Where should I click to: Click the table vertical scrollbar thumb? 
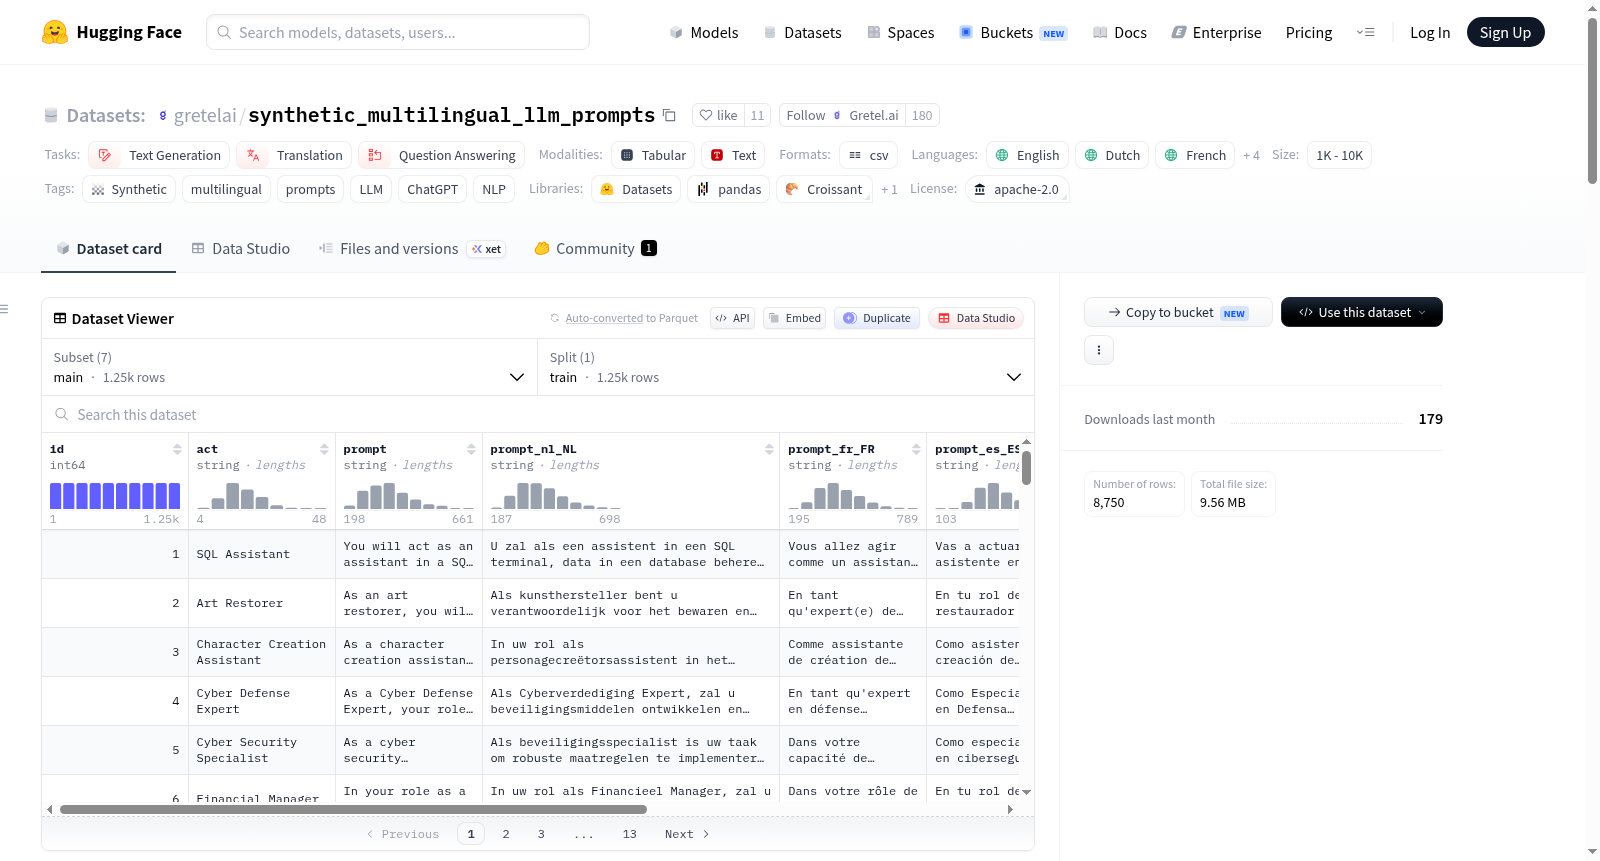(1026, 467)
